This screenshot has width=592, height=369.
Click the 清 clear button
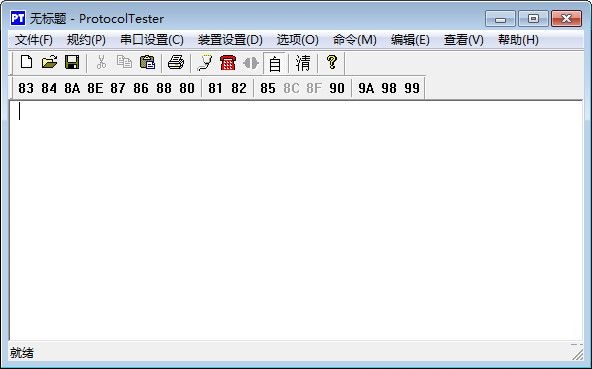(303, 63)
